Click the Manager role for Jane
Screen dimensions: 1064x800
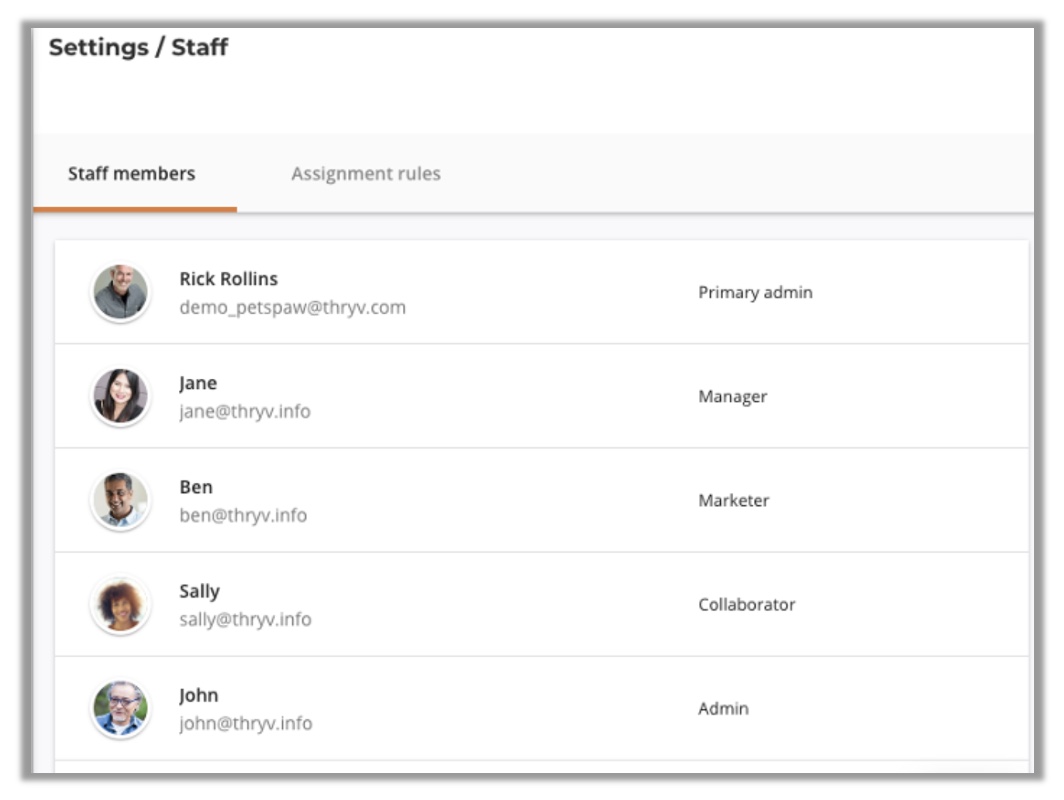click(732, 397)
